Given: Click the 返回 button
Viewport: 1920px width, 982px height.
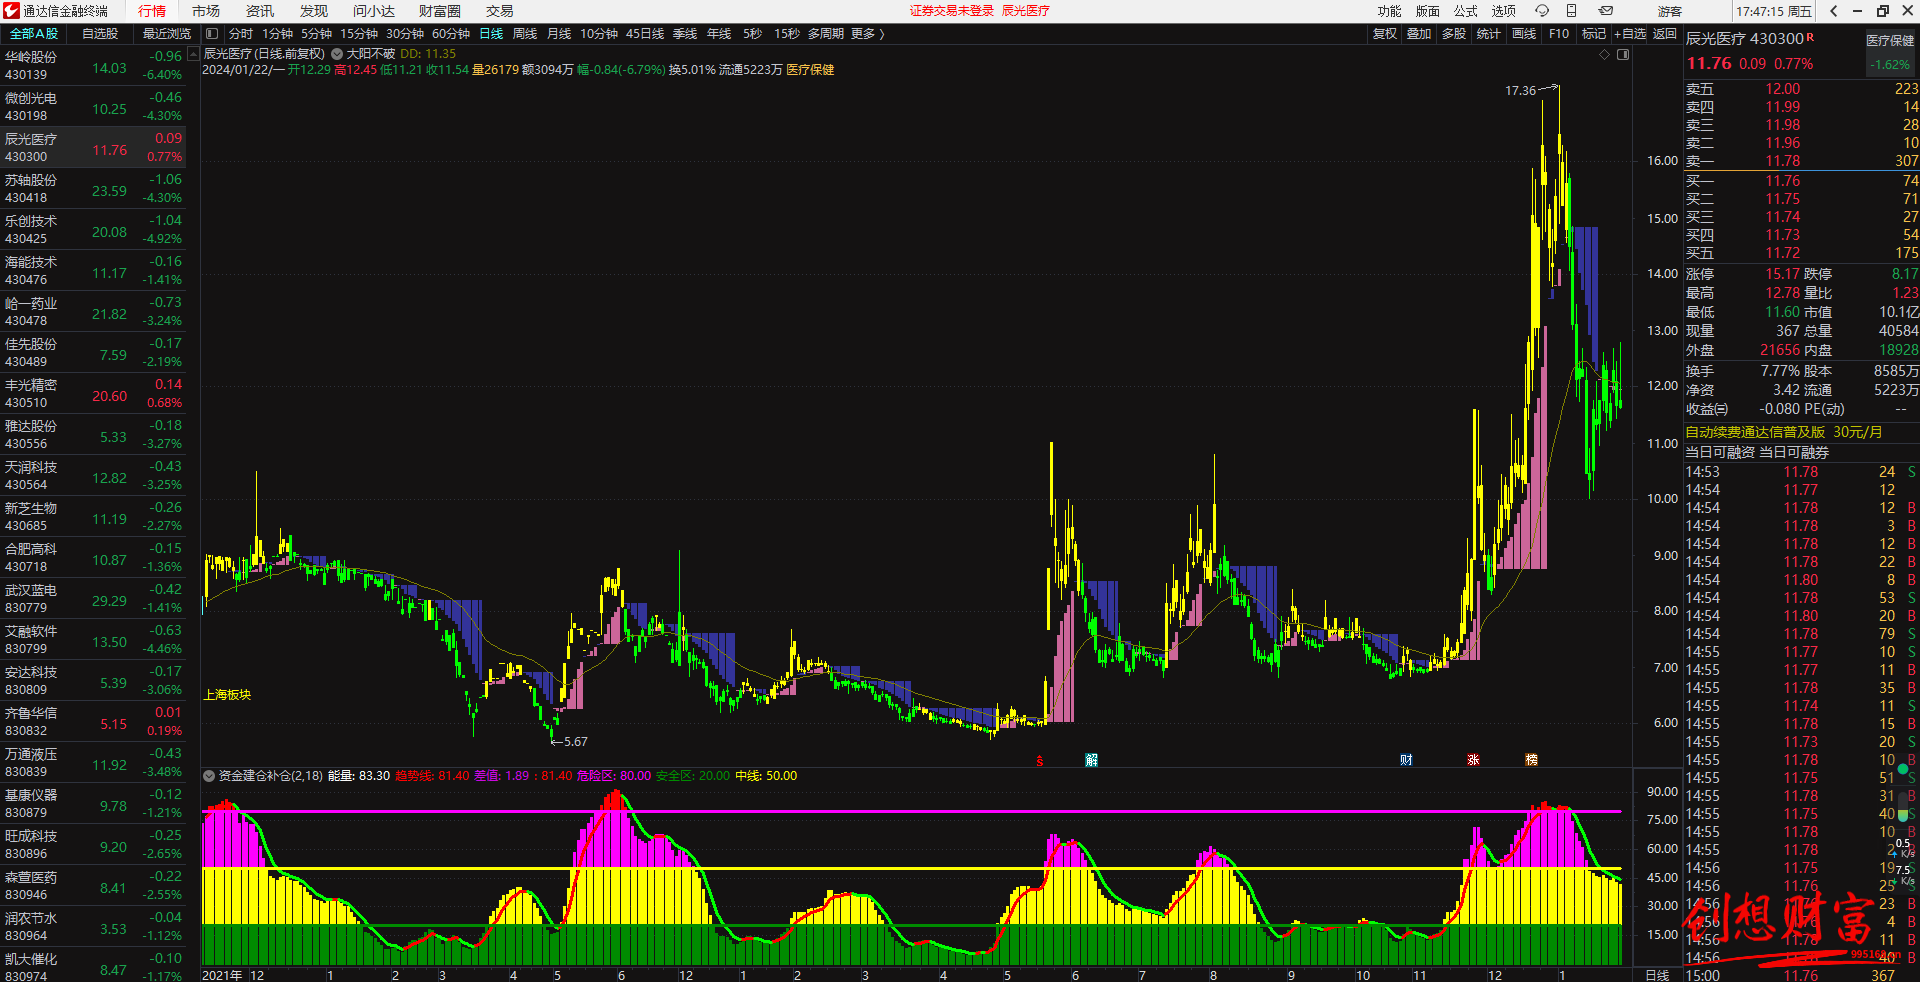Looking at the screenshot, I should 1665,34.
